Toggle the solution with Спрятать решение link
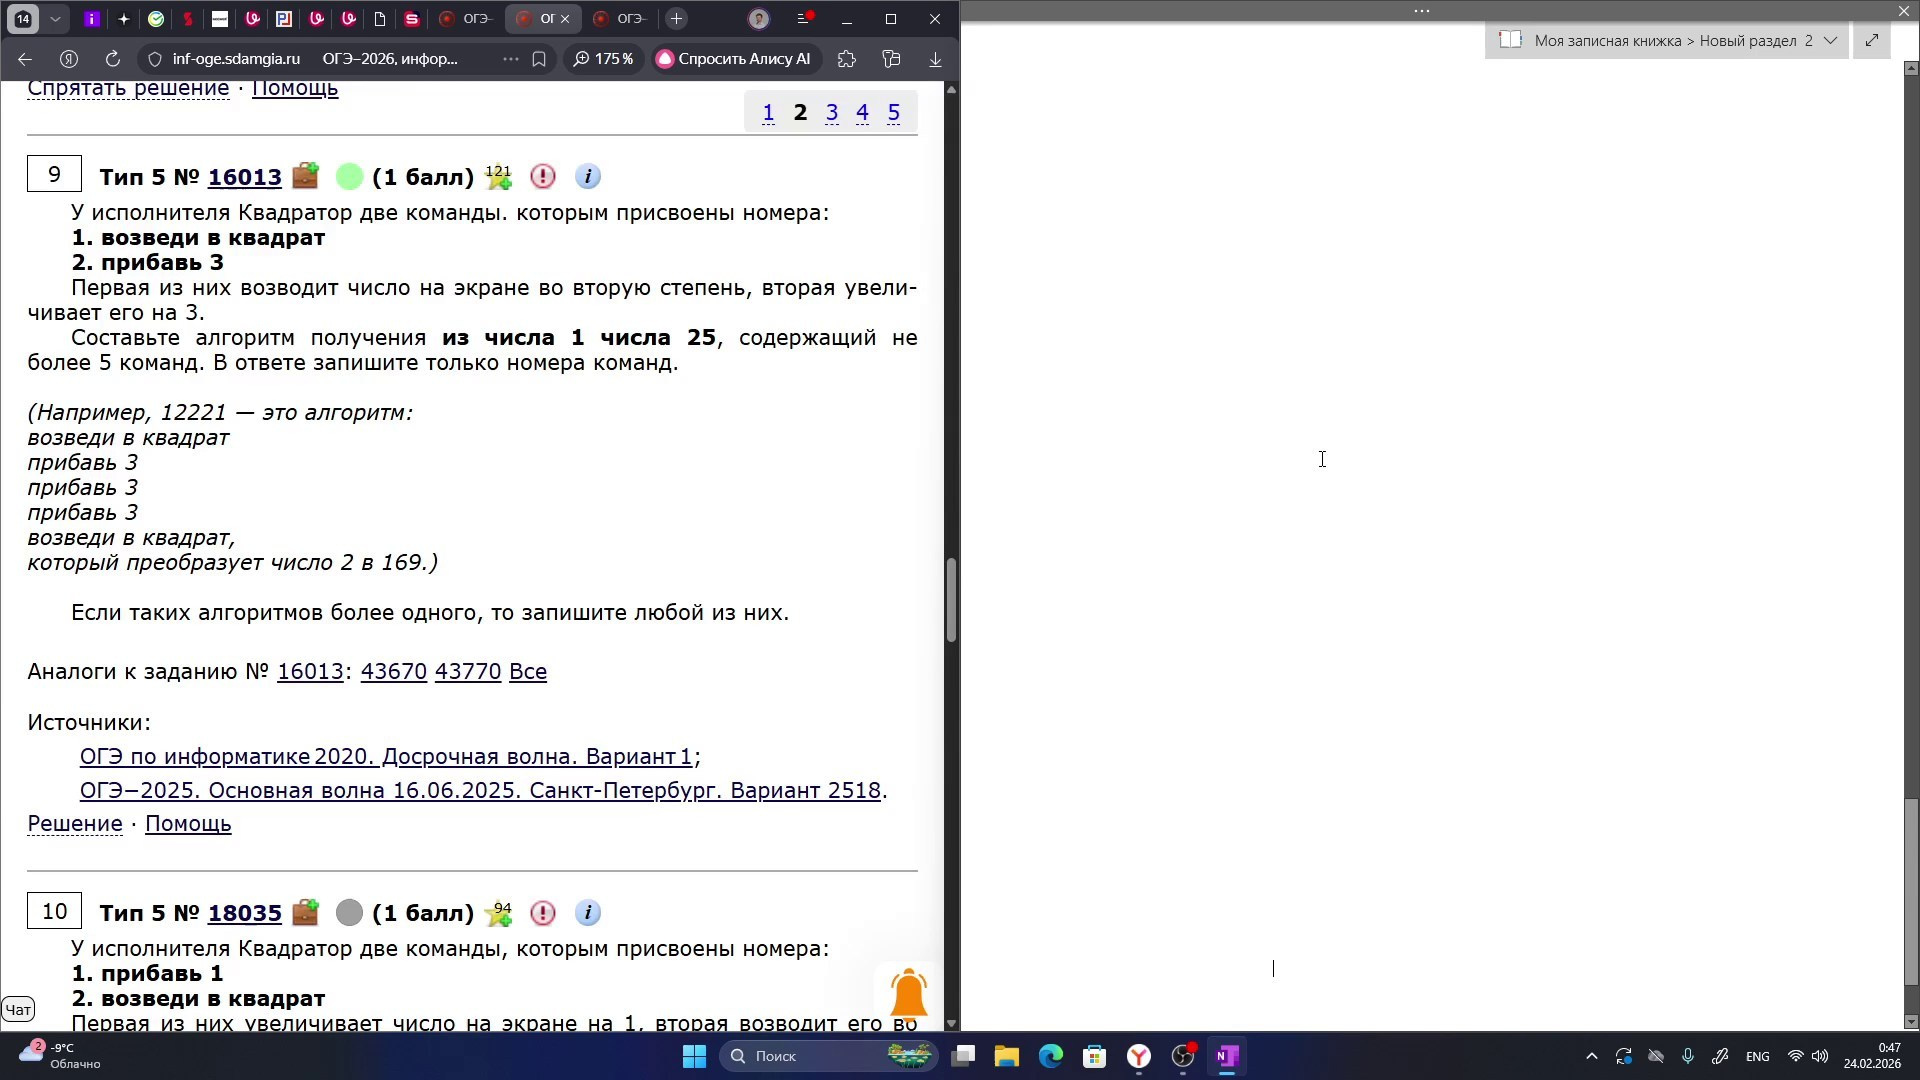The image size is (1920, 1080). [128, 88]
